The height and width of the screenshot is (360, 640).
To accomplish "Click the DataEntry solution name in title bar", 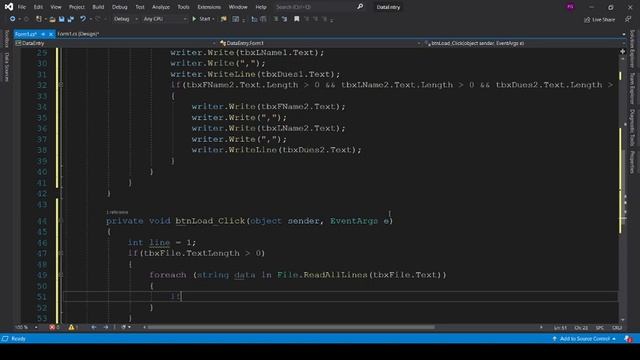I will click(x=388, y=7).
